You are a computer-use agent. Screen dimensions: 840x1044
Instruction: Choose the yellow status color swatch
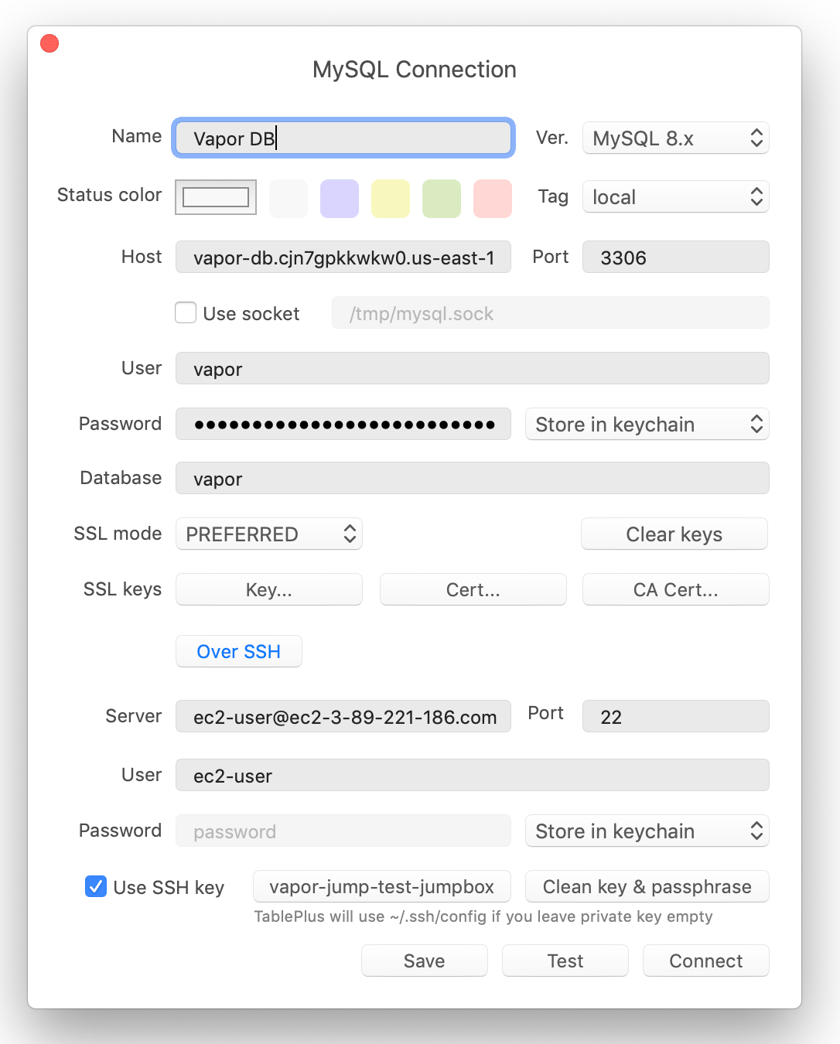pyautogui.click(x=390, y=198)
